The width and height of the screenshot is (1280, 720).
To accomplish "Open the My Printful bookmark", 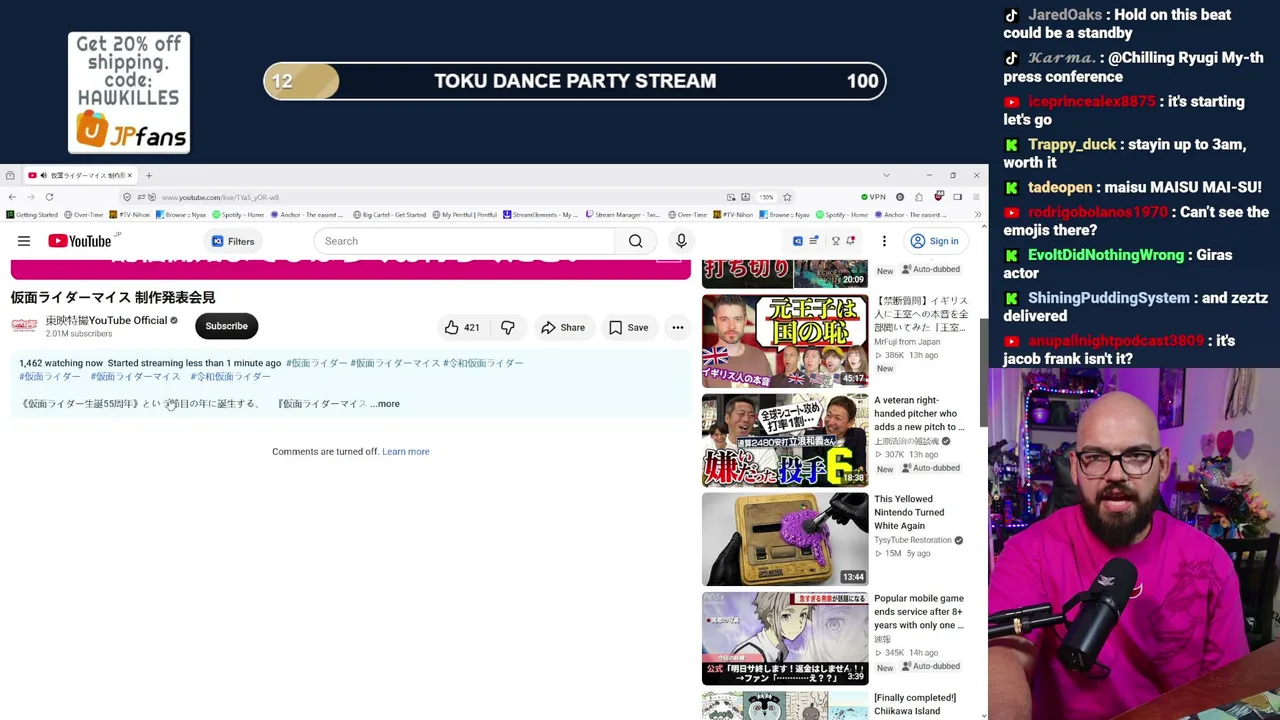I will tap(464, 215).
